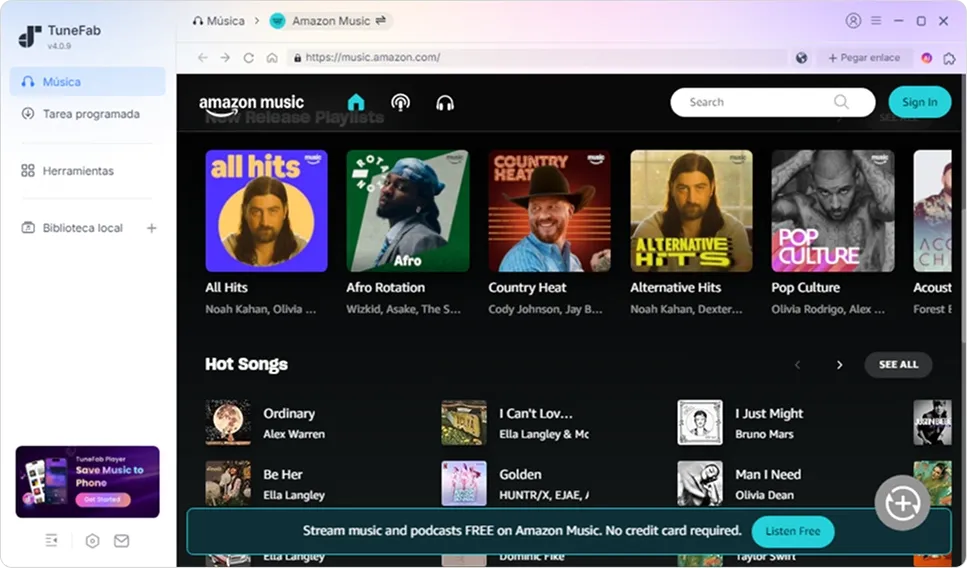The image size is (967, 568).
Task: Click the Ordinary album art
Action: [x=228, y=422]
